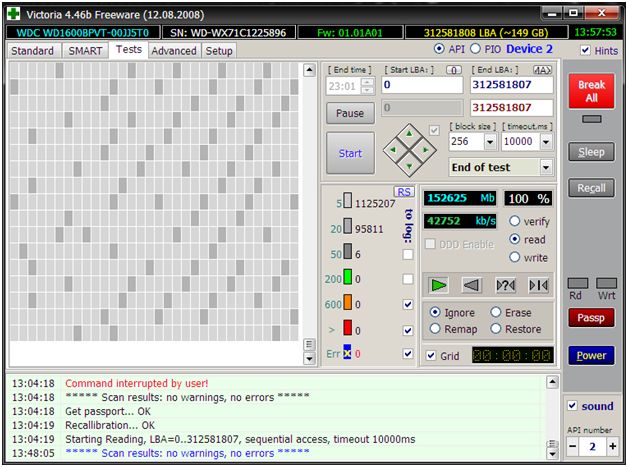Click the Sleep button

pos(591,152)
